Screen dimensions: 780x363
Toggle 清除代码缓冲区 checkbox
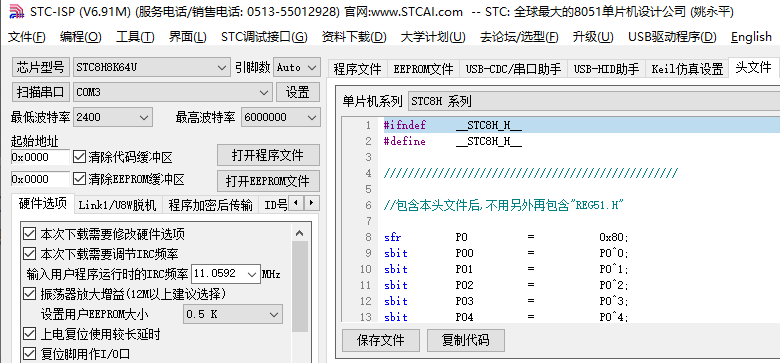[x=79, y=158]
